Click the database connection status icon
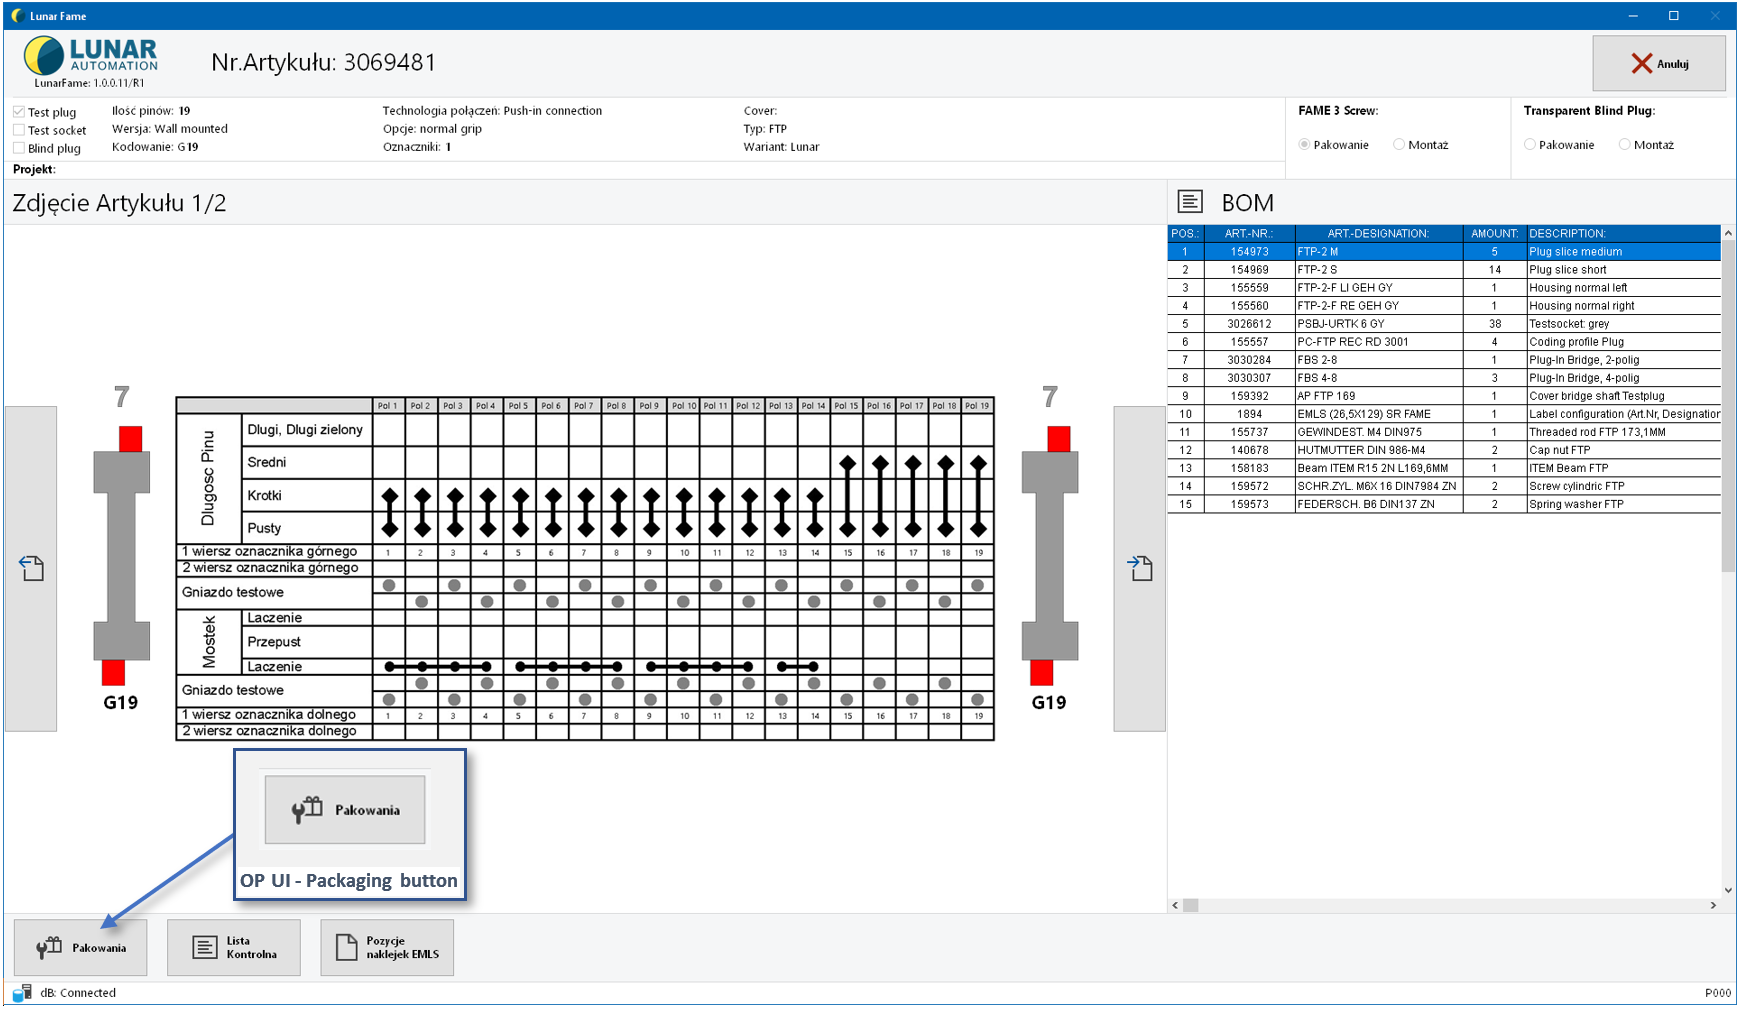Screen dimensions: 1740x1009 22,993
